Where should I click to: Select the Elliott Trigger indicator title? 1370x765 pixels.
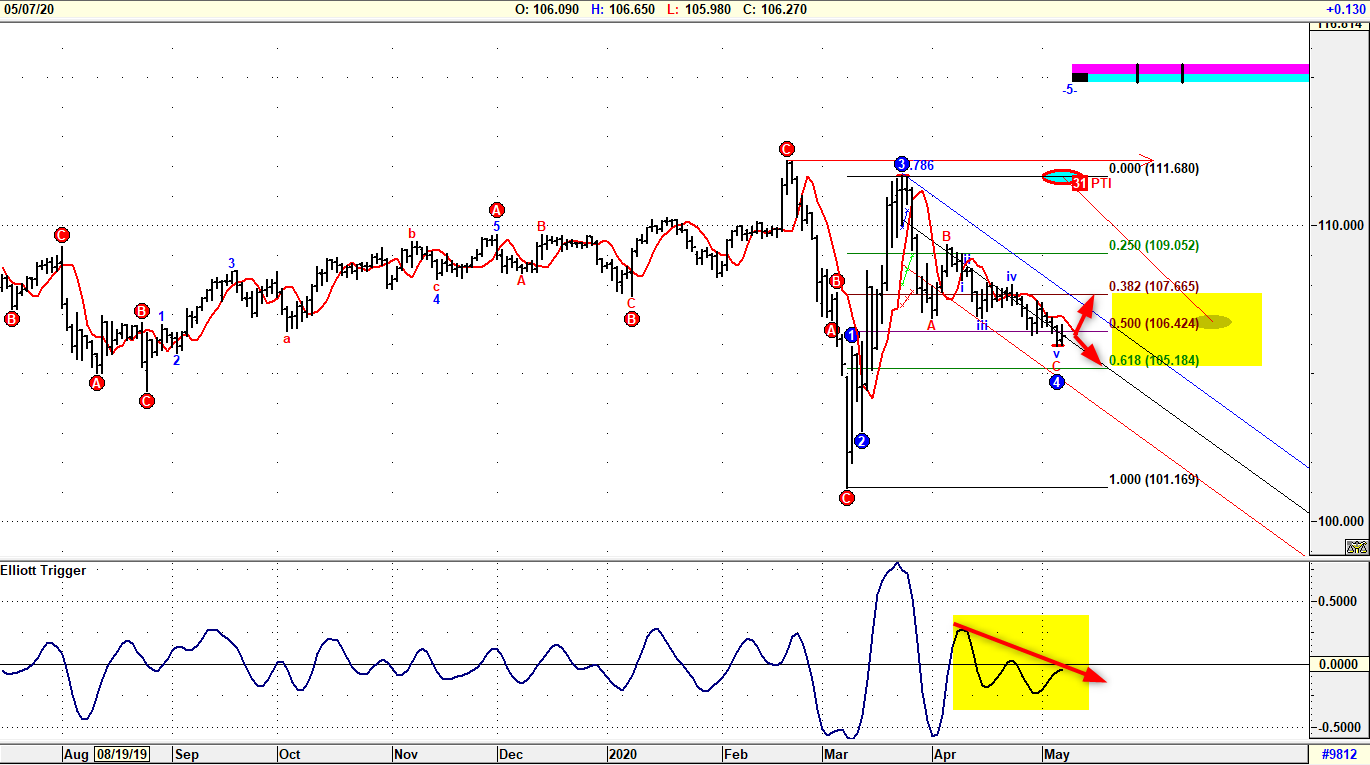tap(45, 571)
